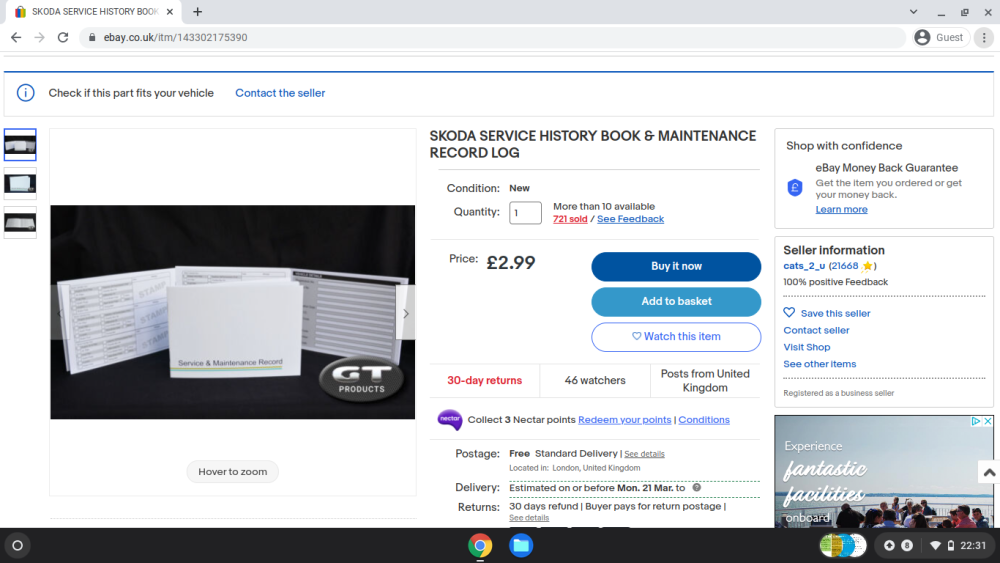1000x563 pixels.
Task: Open Money Back Guarantee Learn more link
Action: click(841, 209)
